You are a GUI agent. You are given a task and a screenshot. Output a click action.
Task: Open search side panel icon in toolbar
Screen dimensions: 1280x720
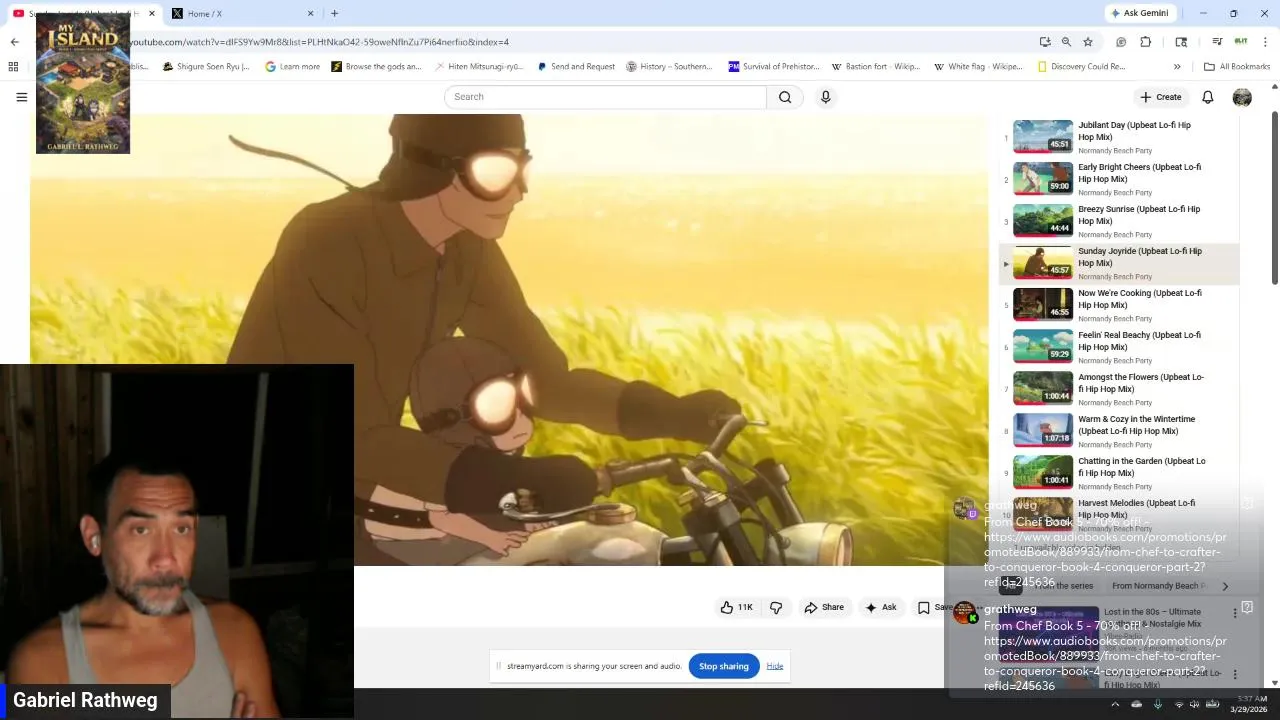click(1181, 42)
